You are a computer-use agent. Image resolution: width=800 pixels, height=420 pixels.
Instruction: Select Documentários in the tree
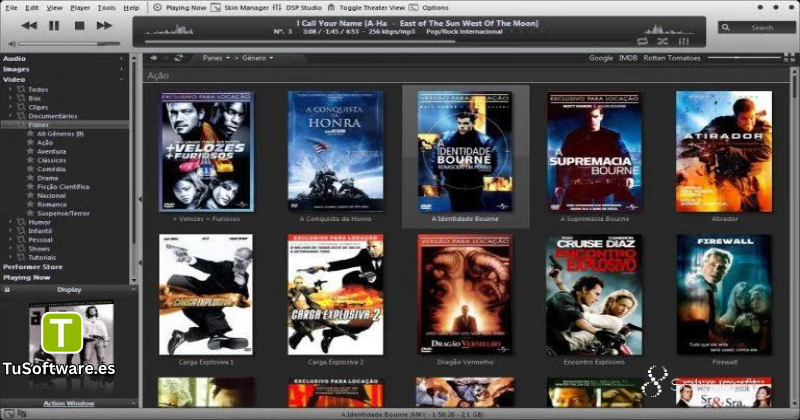click(x=53, y=116)
